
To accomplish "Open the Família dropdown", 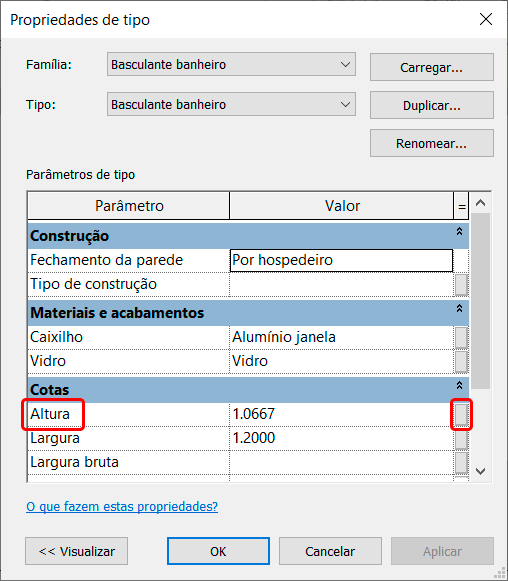I will click(232, 64).
